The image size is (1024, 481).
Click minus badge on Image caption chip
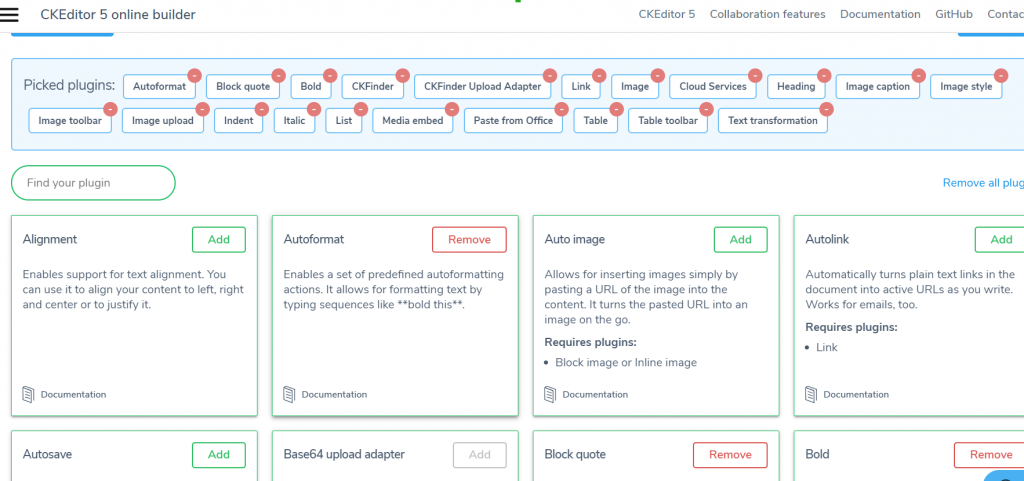[919, 75]
